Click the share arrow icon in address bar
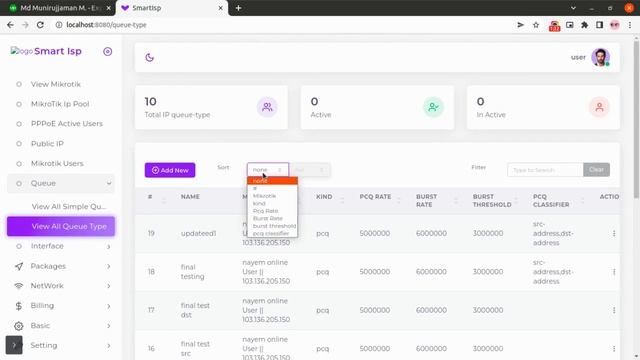640x360 pixels. 520,25
